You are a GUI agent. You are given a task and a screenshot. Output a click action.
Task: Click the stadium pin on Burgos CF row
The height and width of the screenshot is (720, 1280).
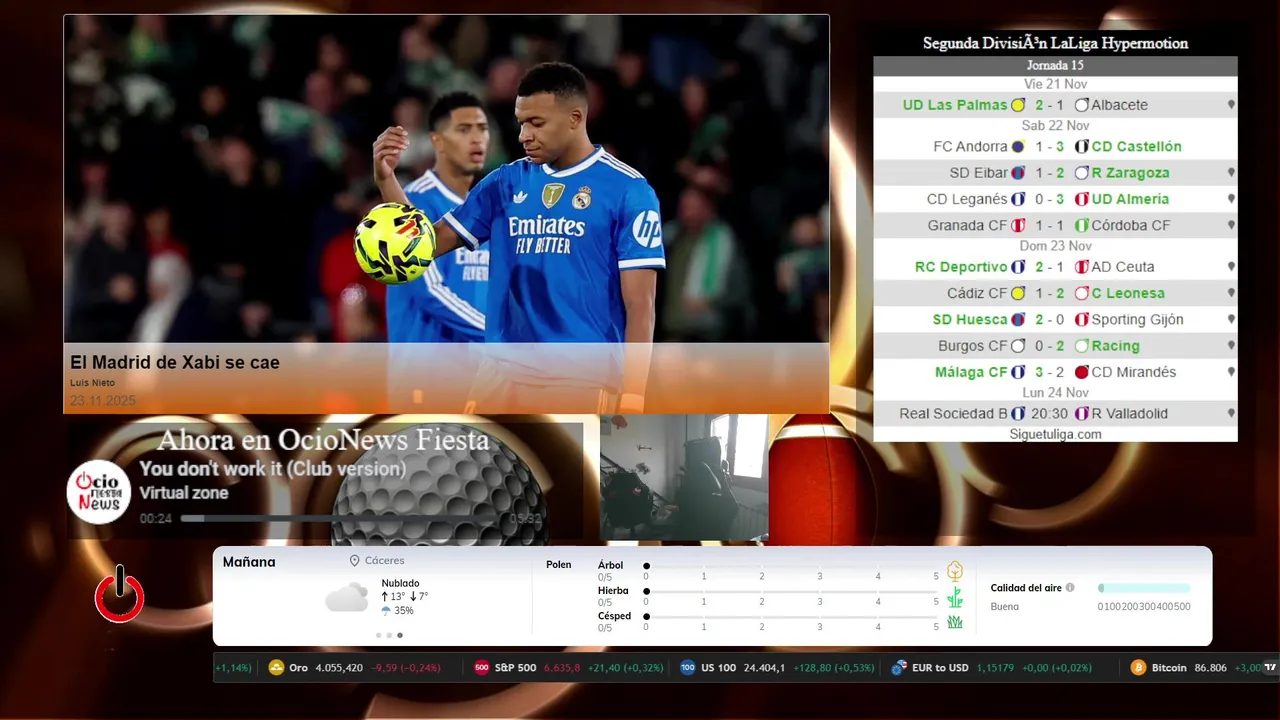pos(1231,346)
